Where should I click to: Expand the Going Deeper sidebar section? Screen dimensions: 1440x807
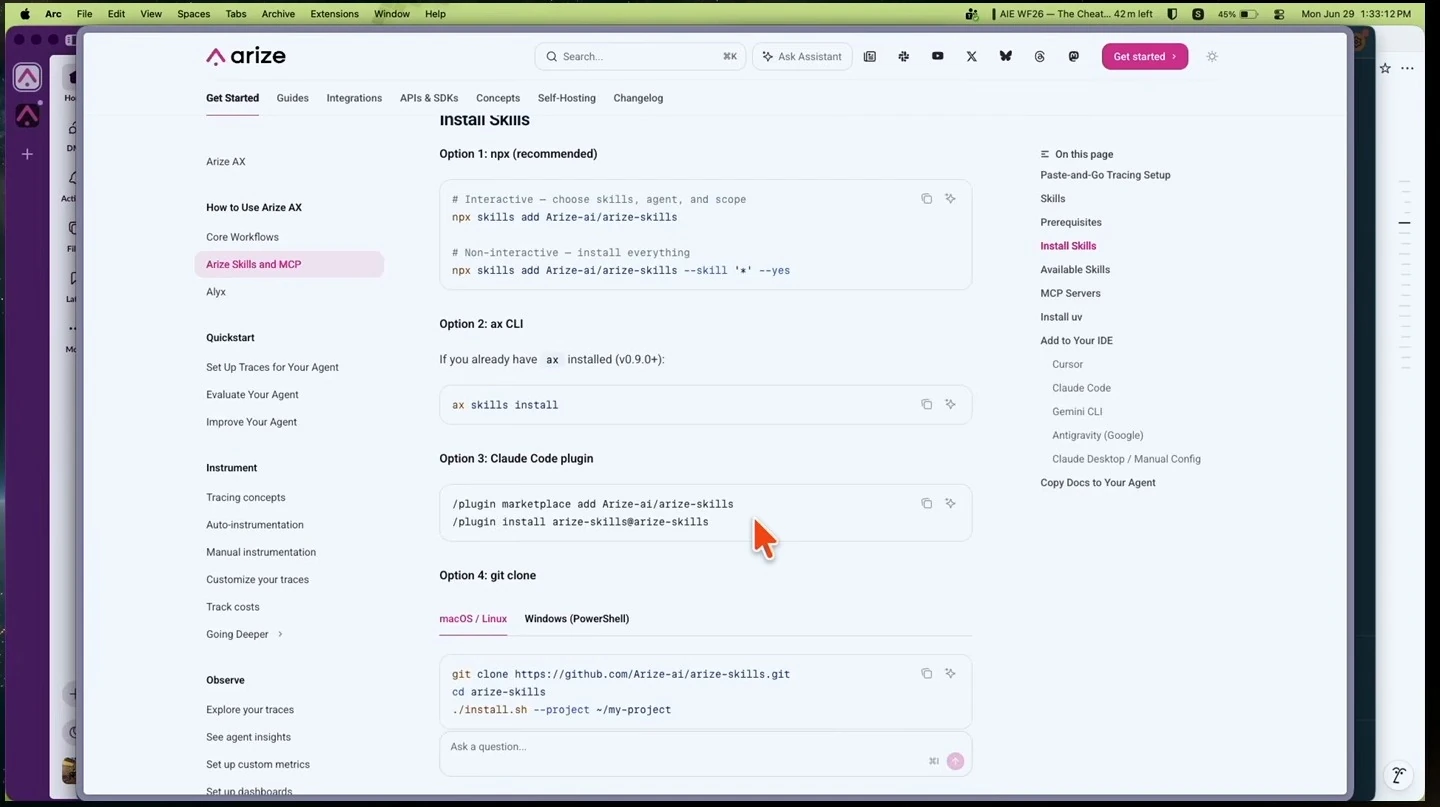(x=245, y=634)
